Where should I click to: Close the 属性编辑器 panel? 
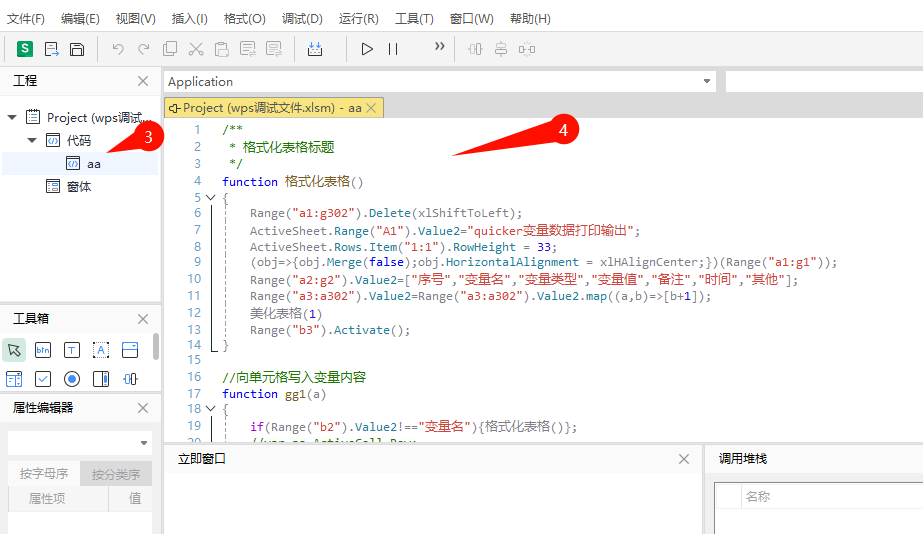pyautogui.click(x=143, y=408)
